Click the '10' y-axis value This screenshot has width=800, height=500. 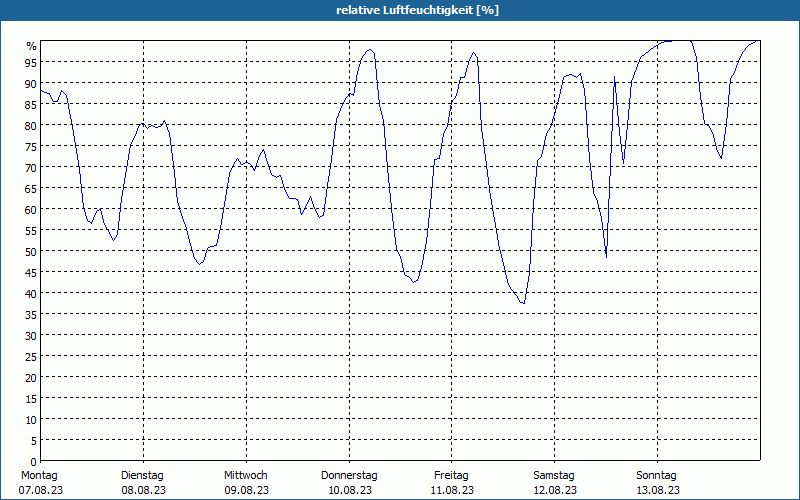[31, 420]
